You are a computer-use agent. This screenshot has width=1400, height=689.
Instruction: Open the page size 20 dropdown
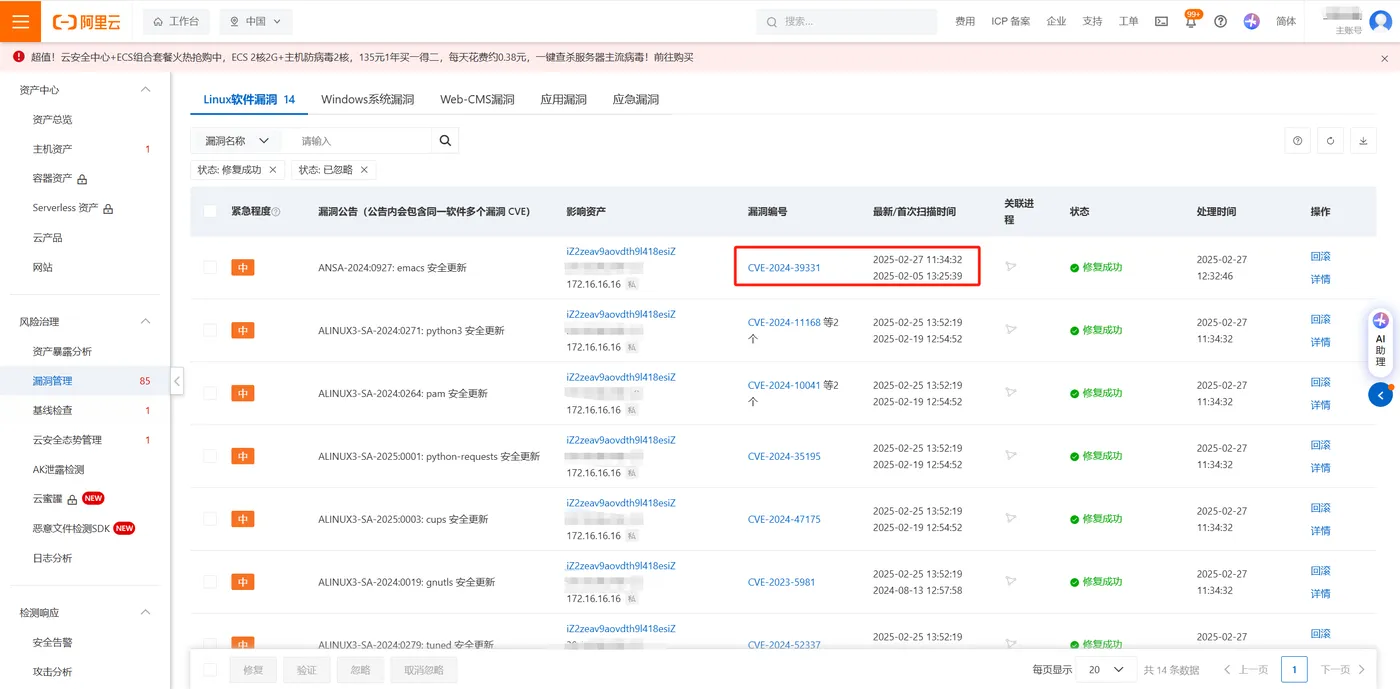pyautogui.click(x=1106, y=669)
